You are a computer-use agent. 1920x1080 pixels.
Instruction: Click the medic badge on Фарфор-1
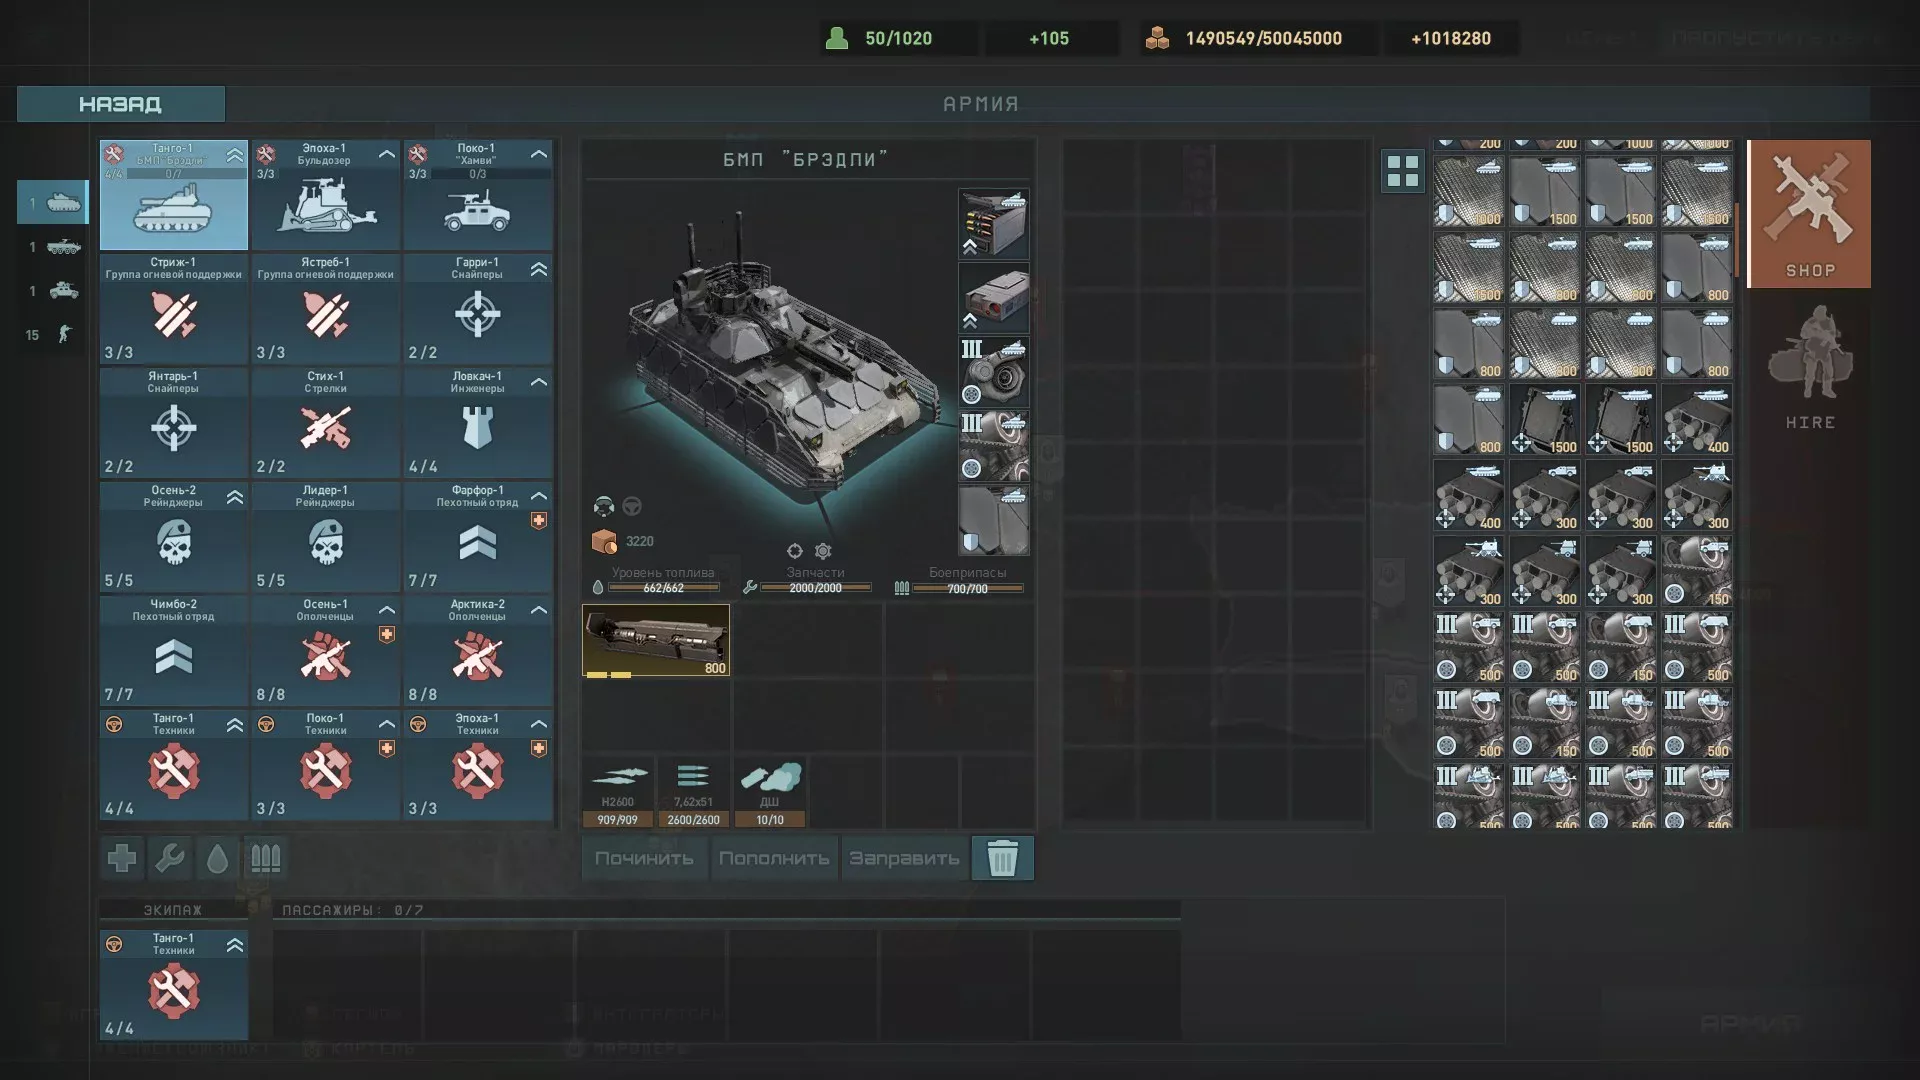[539, 521]
